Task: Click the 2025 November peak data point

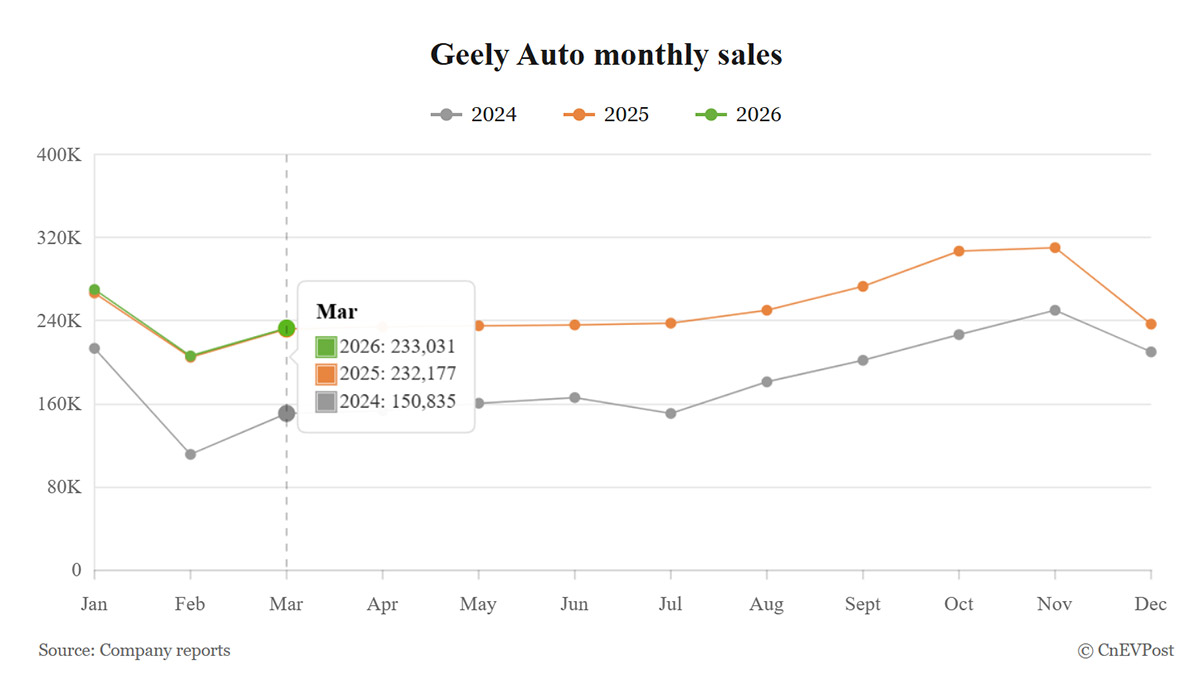Action: (1055, 247)
